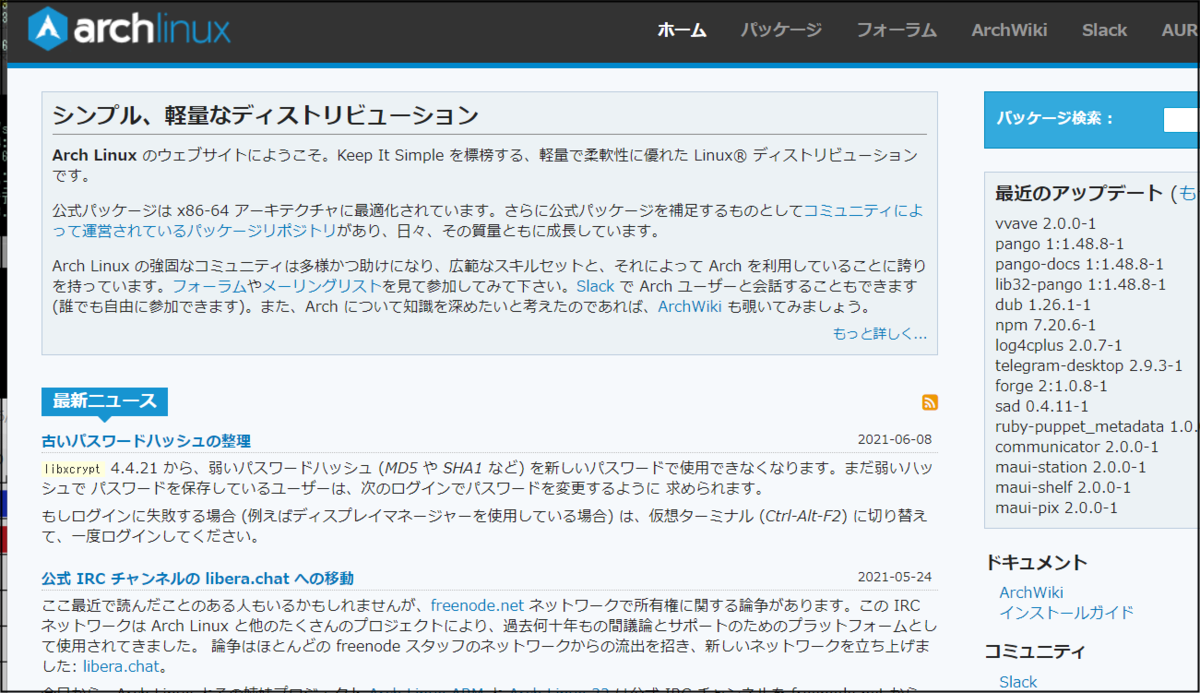
Task: Open the libera.chat link in the article
Action: pos(120,667)
